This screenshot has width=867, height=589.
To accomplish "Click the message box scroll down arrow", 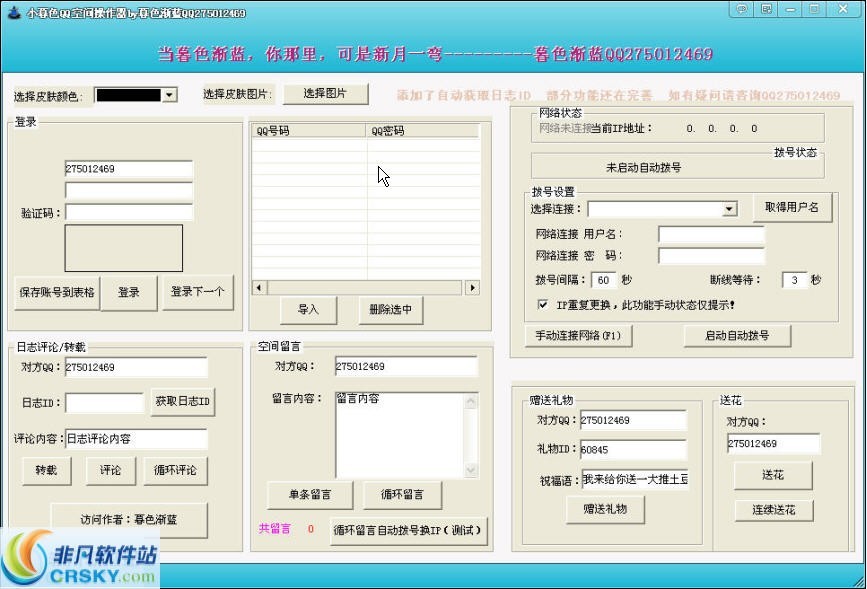I will point(471,470).
